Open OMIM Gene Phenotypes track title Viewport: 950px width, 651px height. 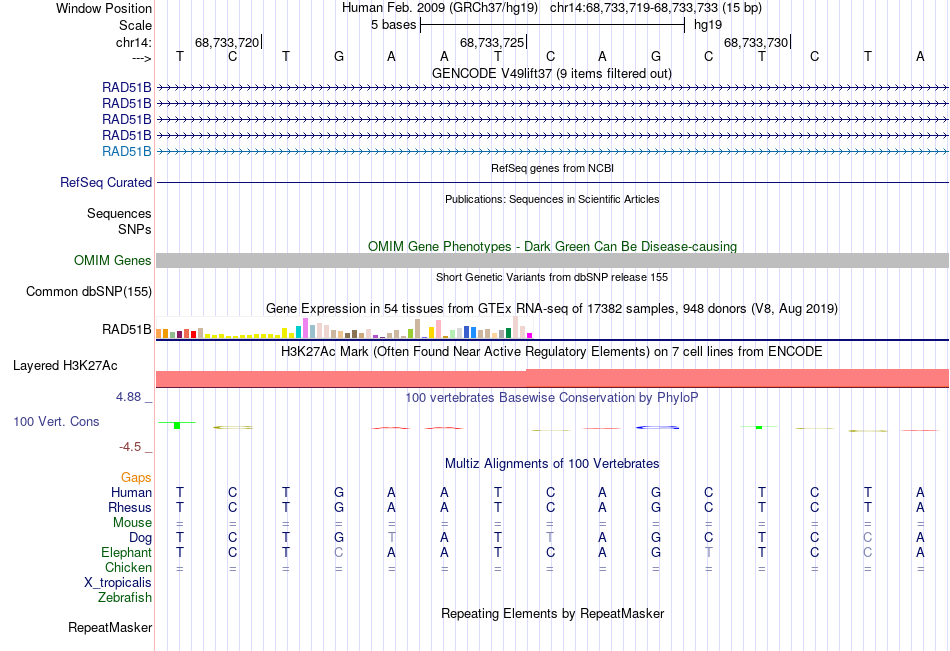[x=552, y=247]
